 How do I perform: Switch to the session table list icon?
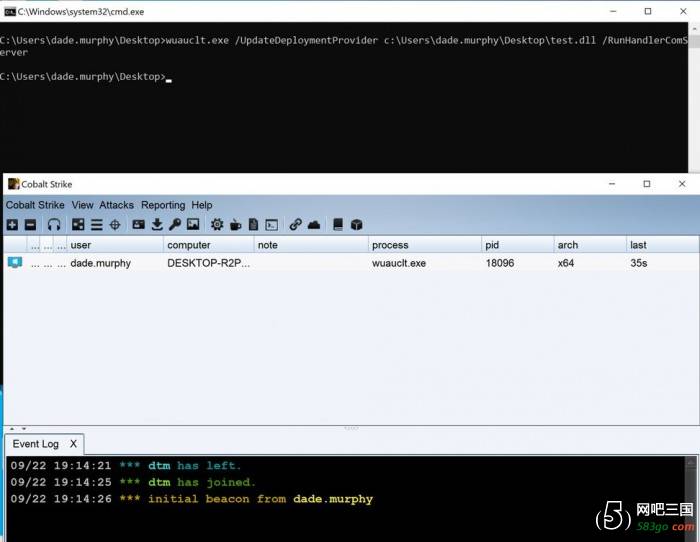[x=96, y=225]
